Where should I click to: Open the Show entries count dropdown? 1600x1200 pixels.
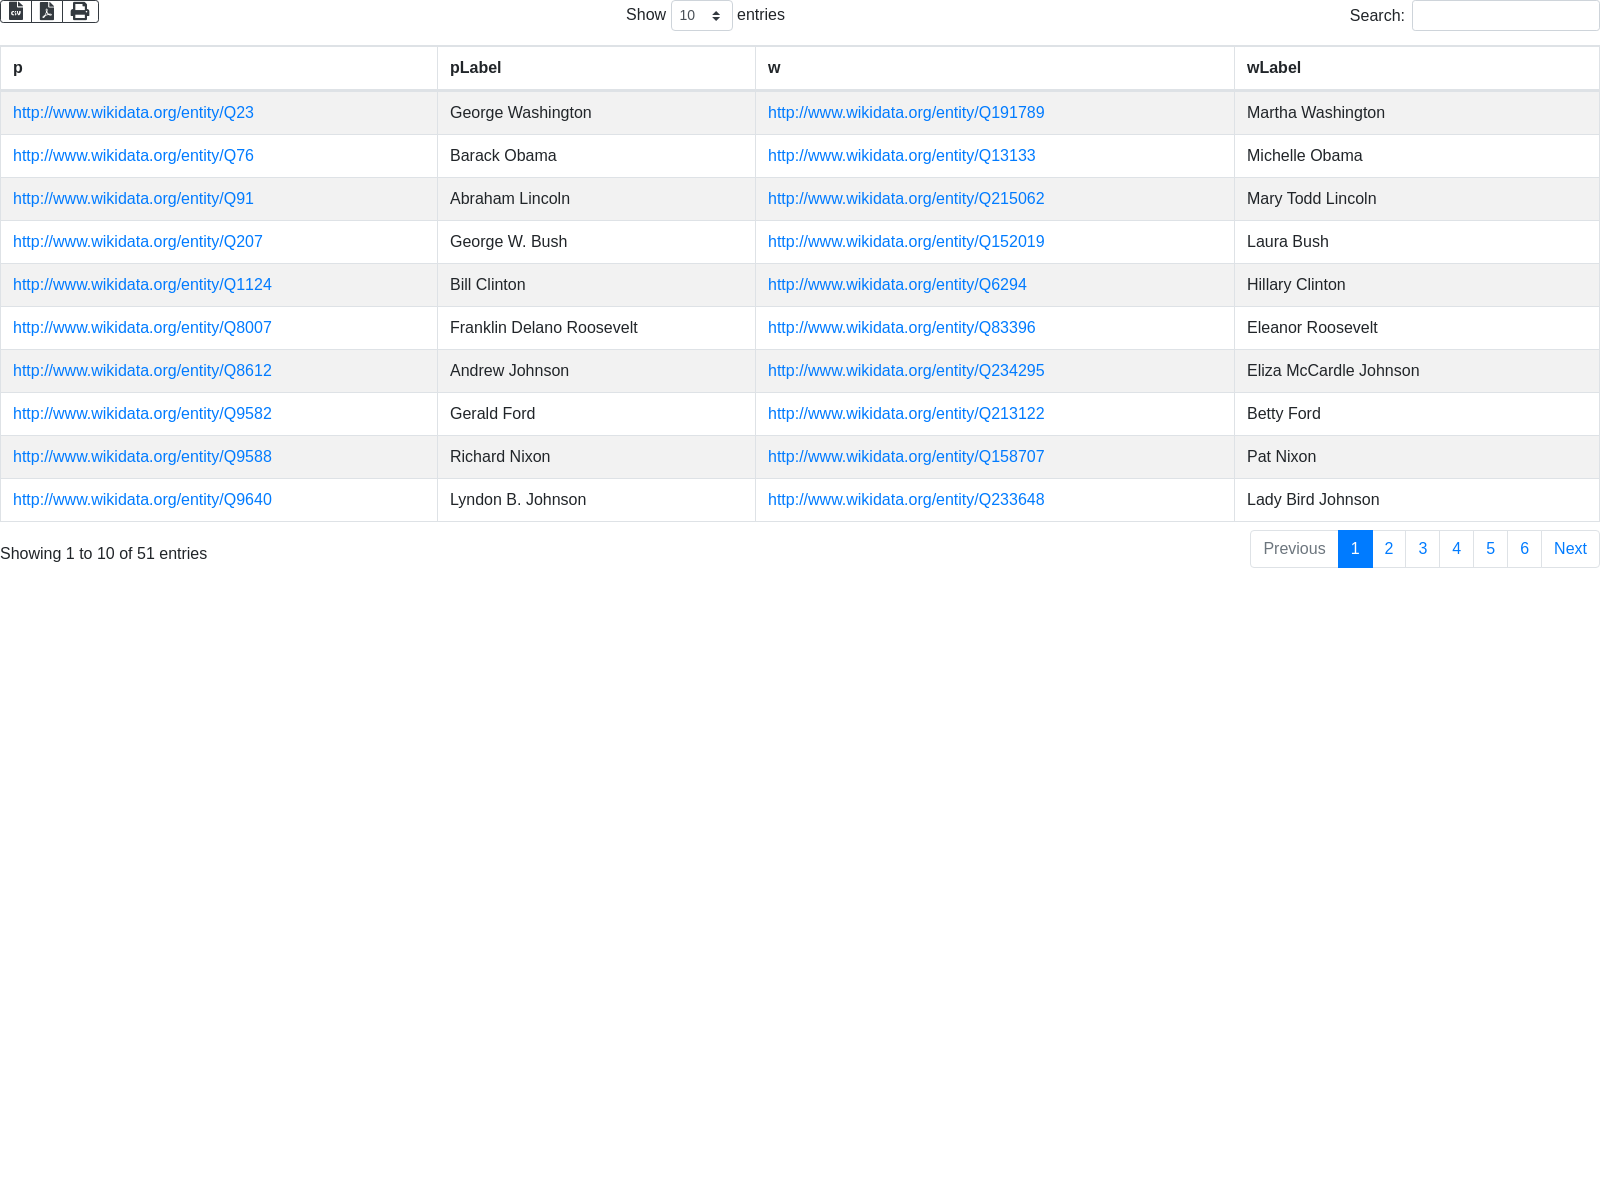(x=701, y=16)
